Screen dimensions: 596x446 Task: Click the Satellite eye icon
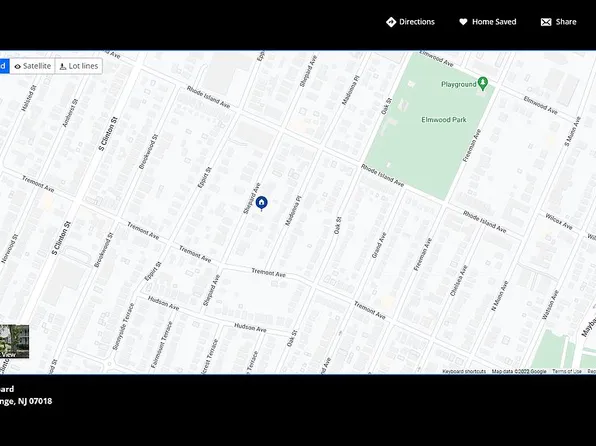(17, 67)
